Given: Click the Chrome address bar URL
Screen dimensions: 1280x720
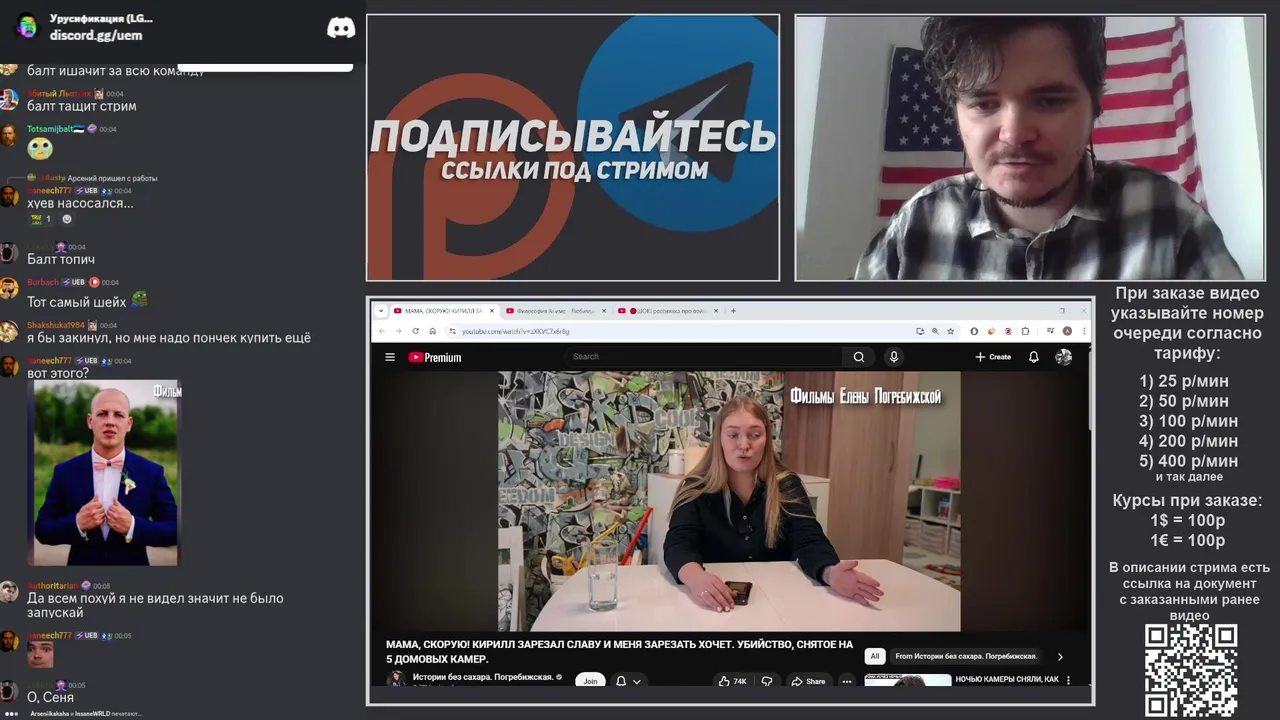Looking at the screenshot, I should 516,331.
